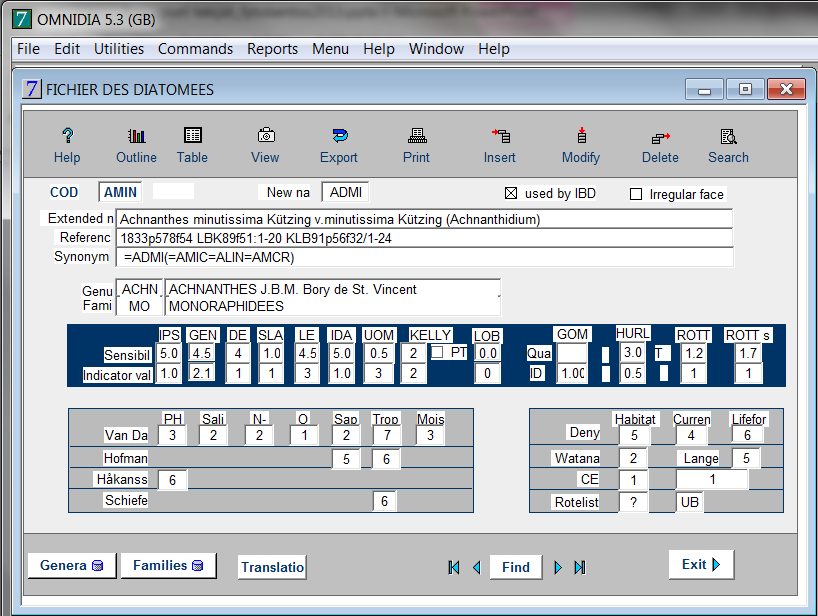
Task: Open the Reports menu
Action: [272, 49]
